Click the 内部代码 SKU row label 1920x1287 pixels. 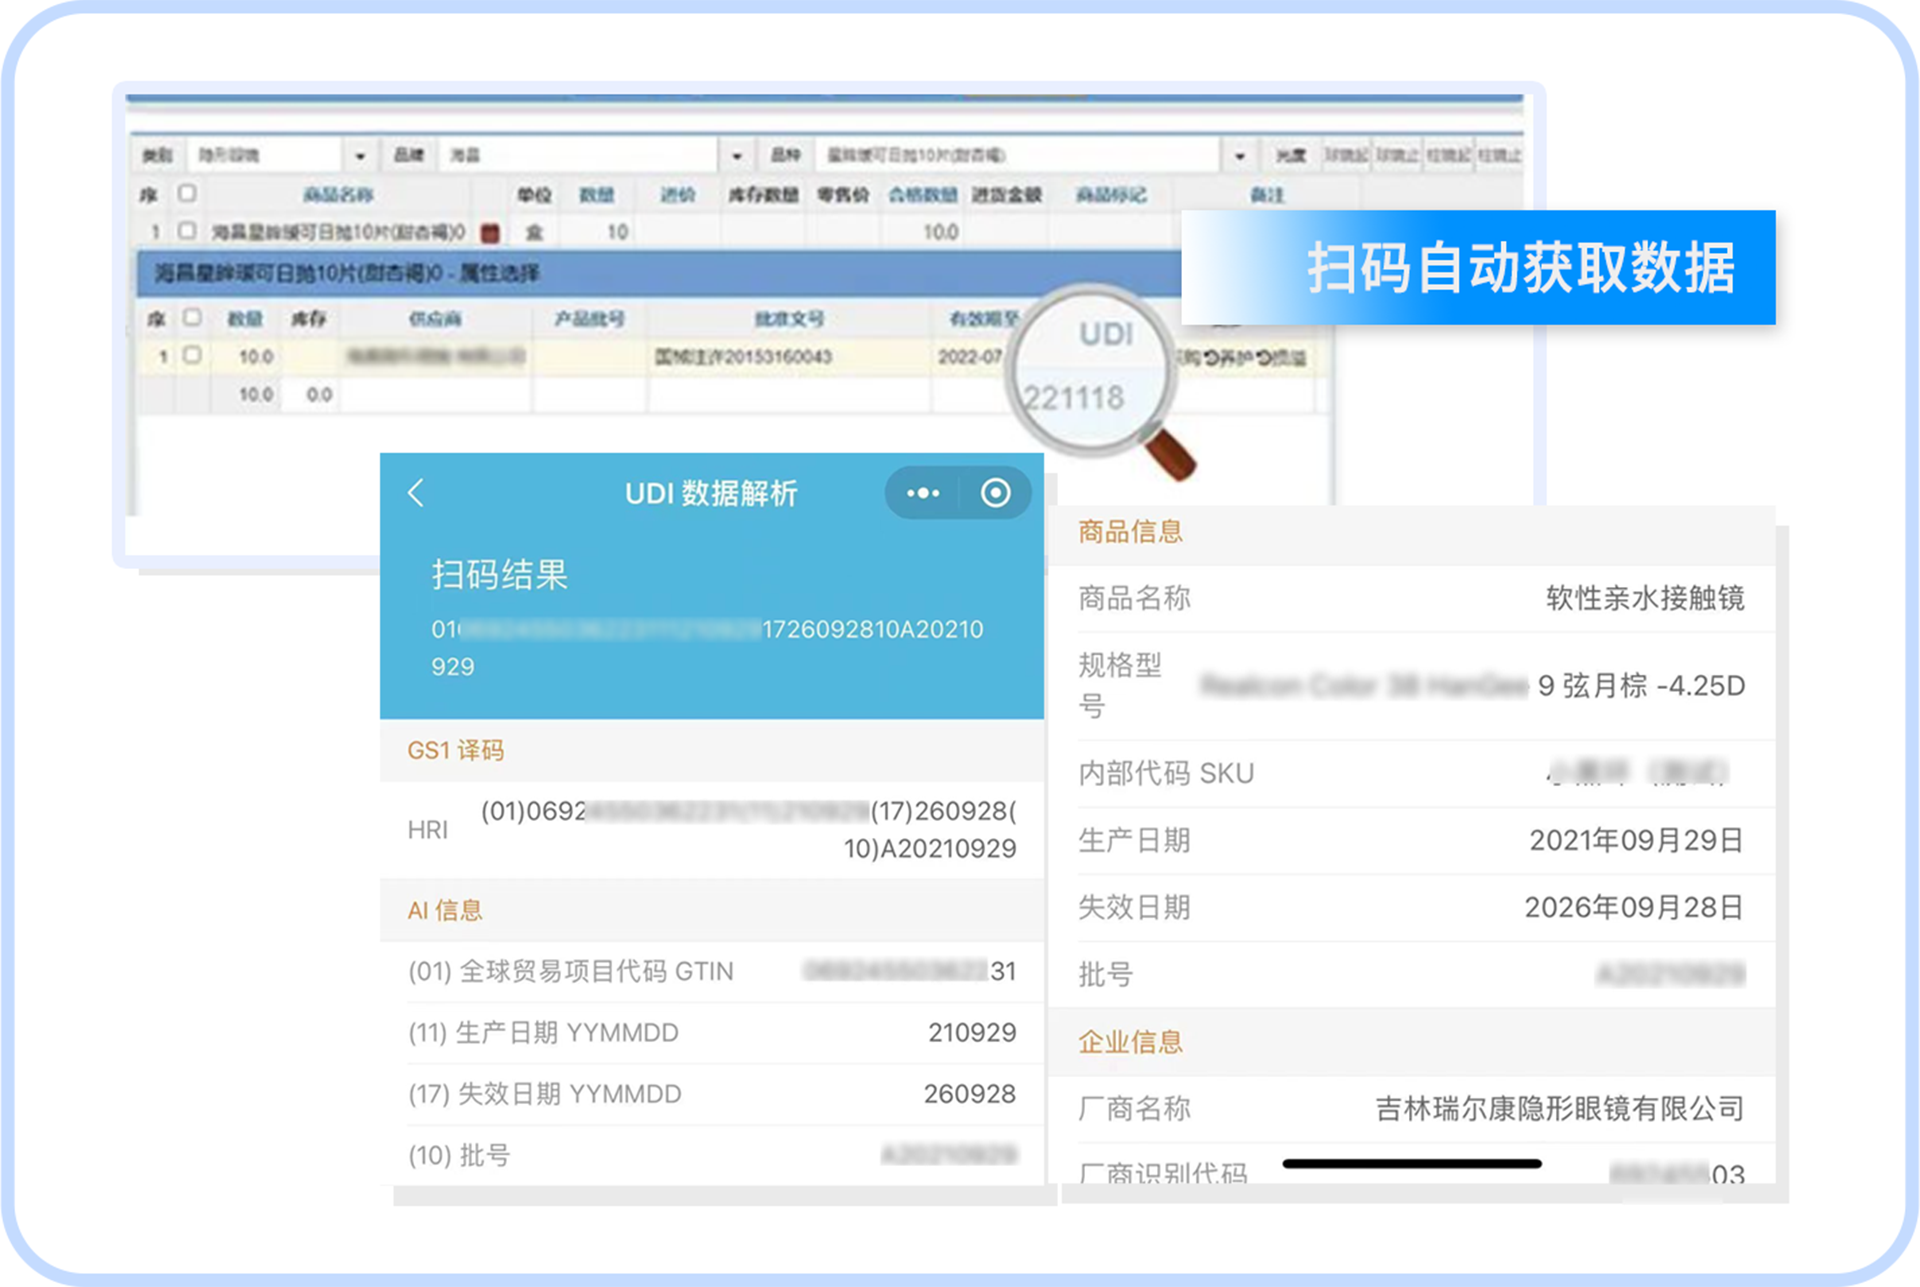coord(1166,774)
